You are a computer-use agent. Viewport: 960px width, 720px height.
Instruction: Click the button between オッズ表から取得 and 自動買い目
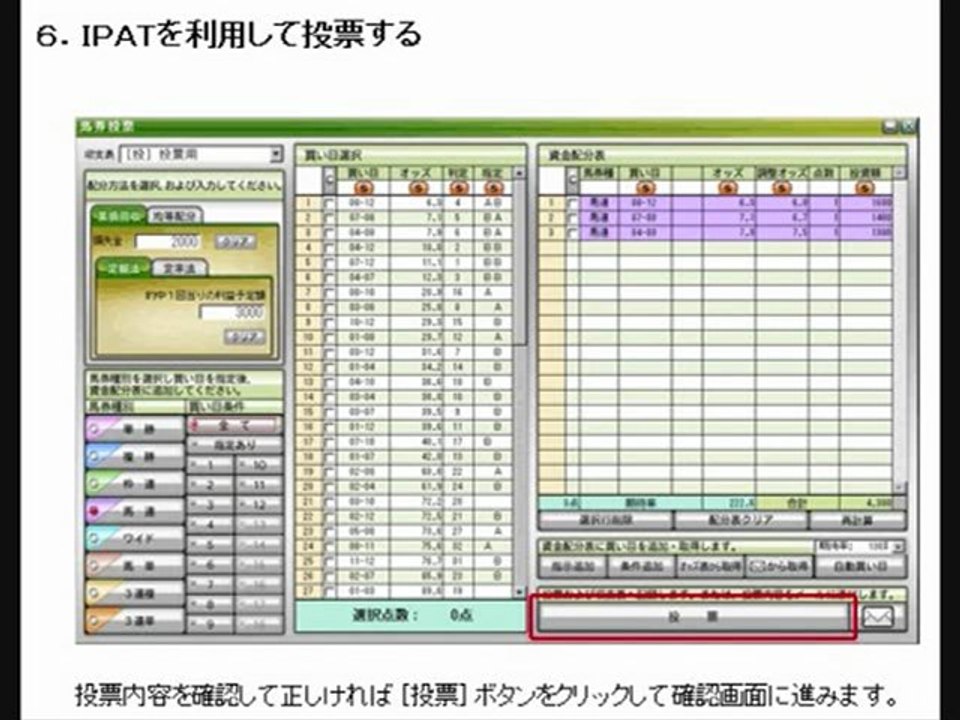point(779,566)
